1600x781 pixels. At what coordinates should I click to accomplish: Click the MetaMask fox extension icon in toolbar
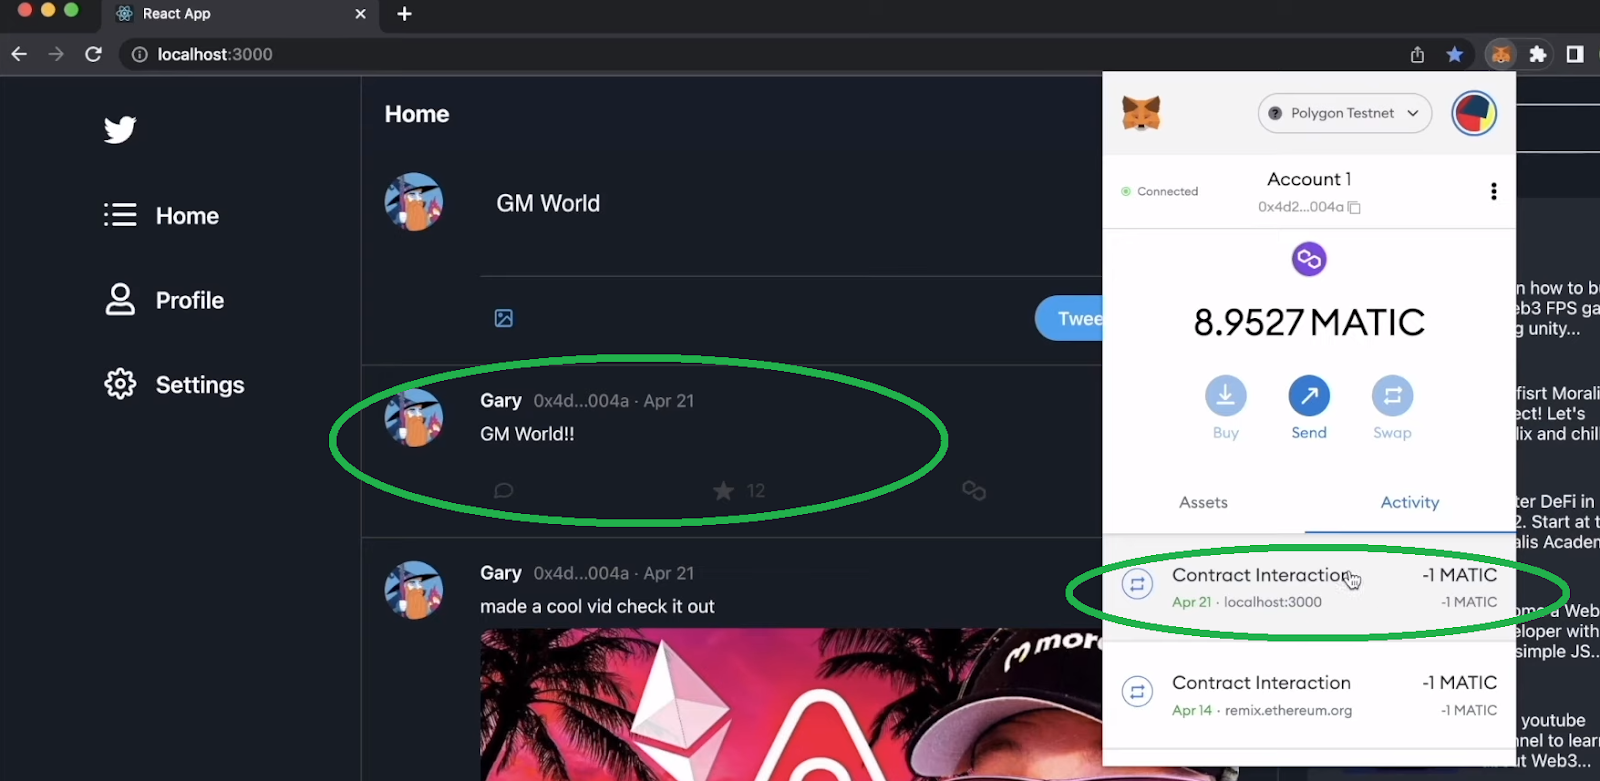coord(1500,54)
